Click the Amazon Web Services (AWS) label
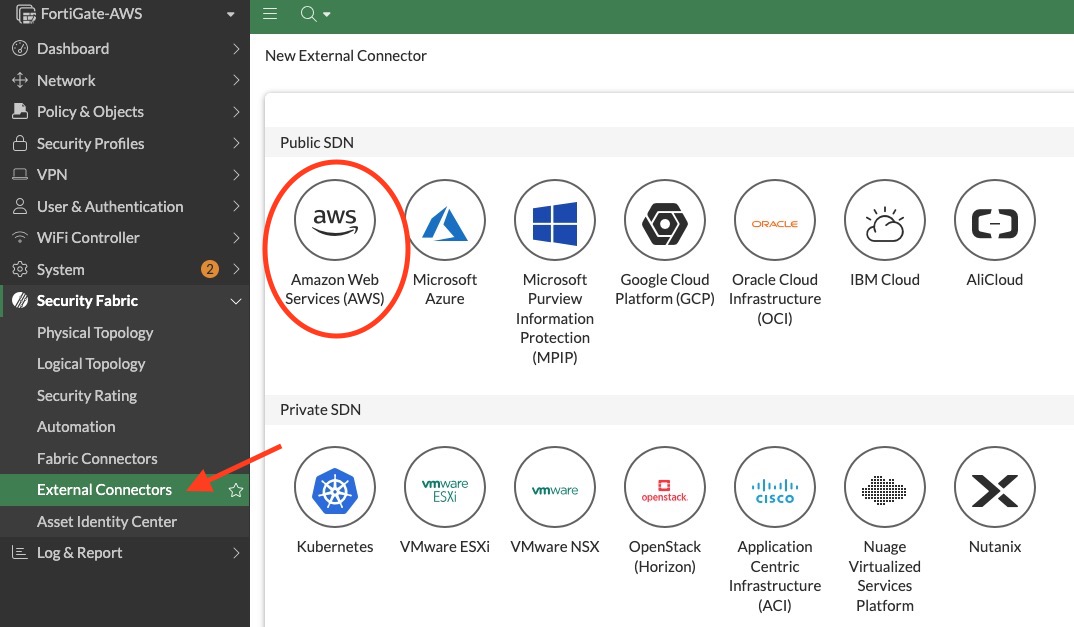 (x=335, y=289)
